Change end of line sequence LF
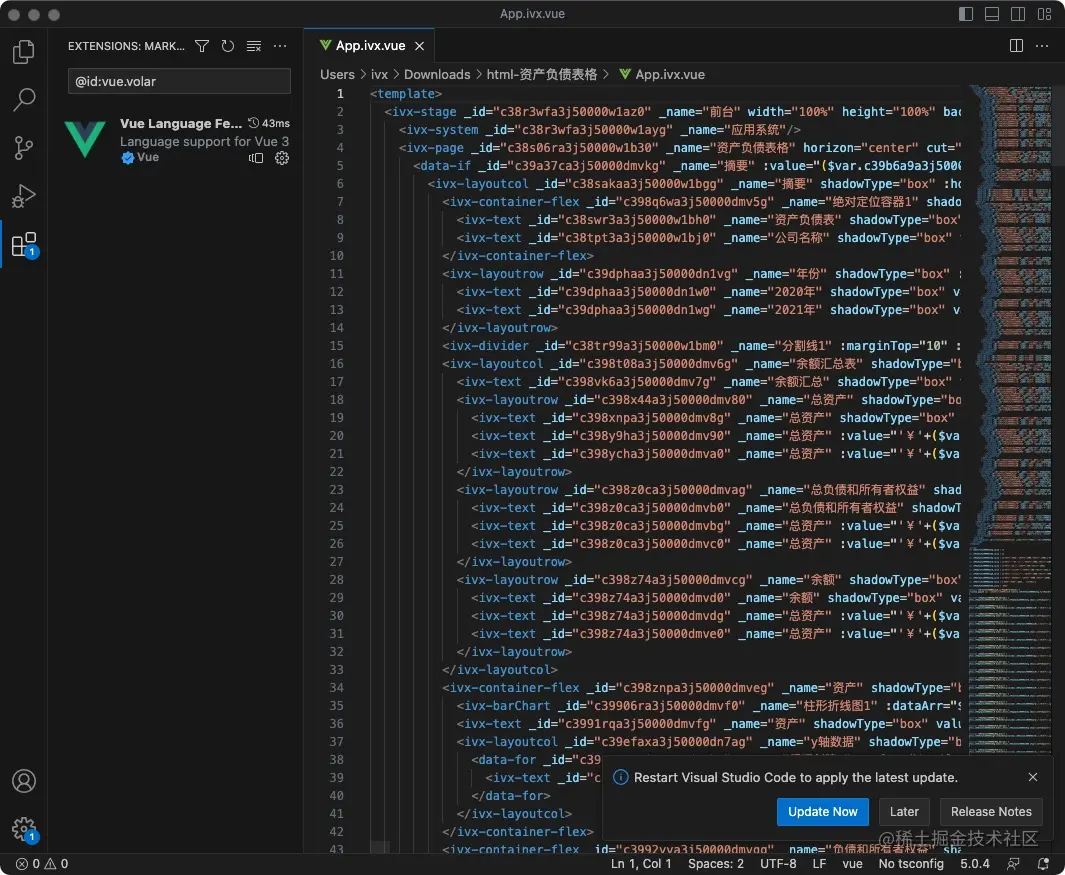The height and width of the screenshot is (875, 1065). (x=819, y=864)
